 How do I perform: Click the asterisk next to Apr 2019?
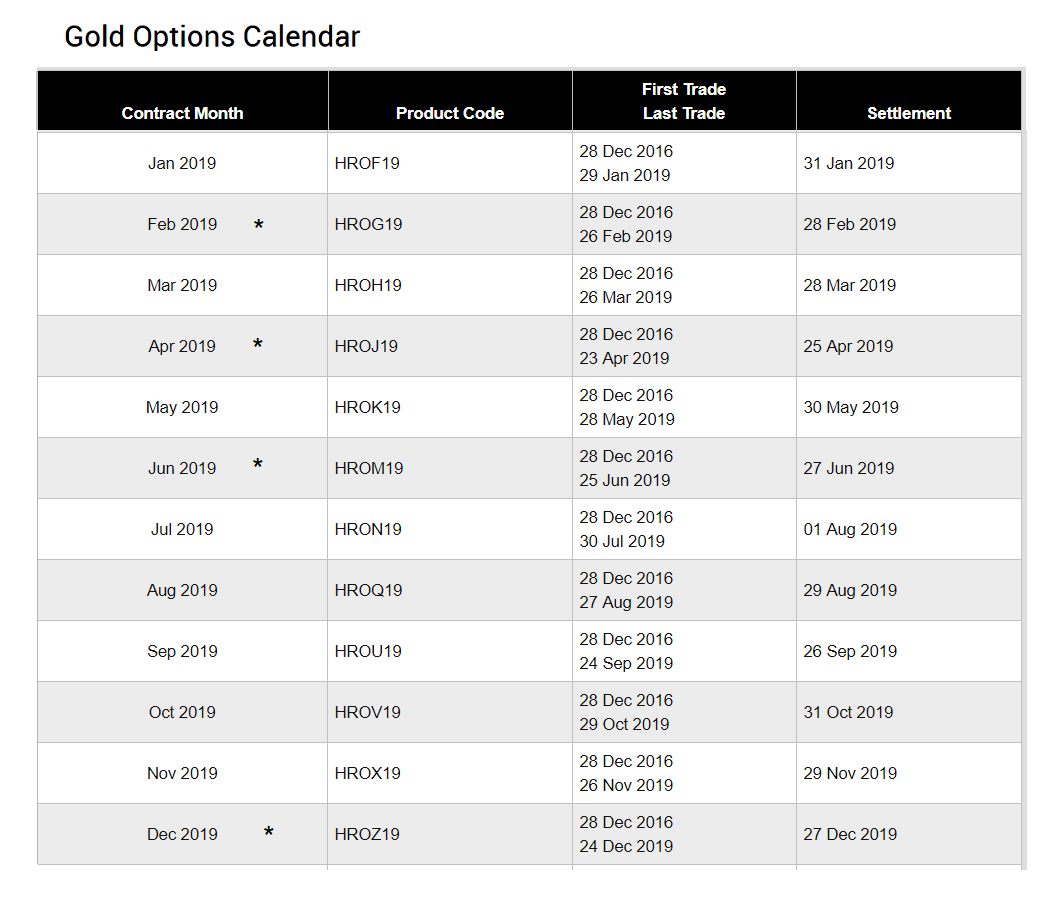[258, 345]
